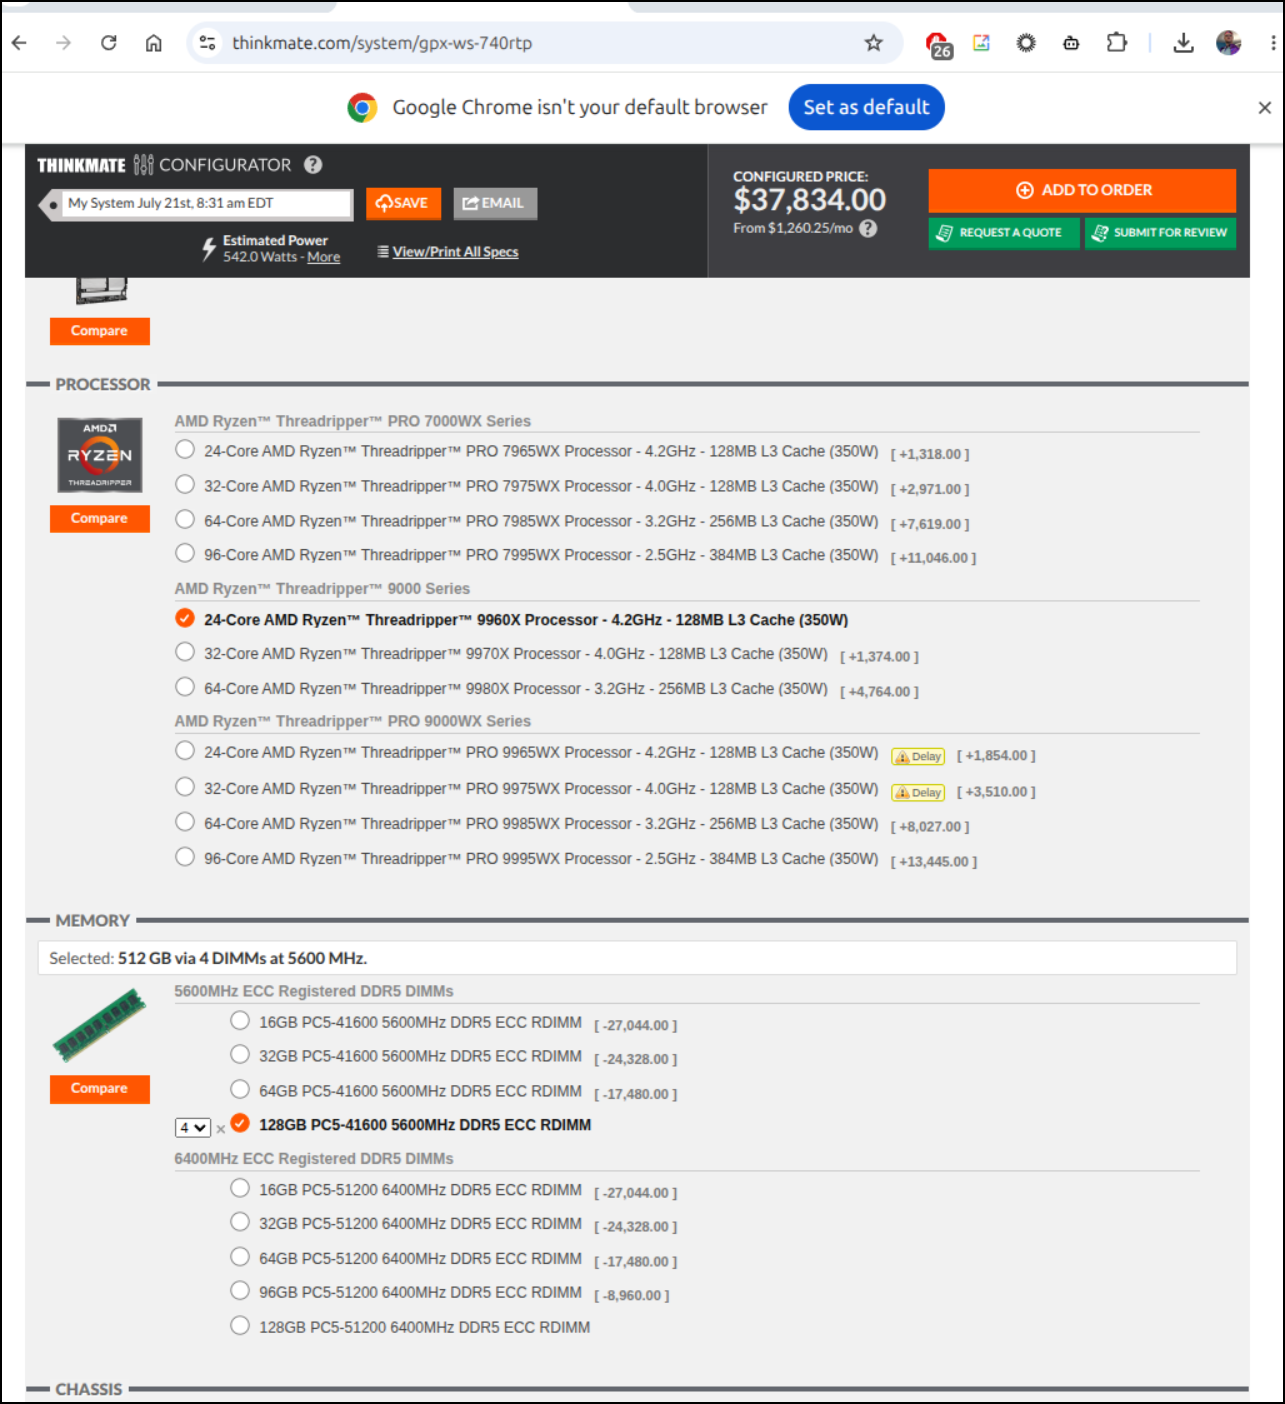Screen dimensions: 1285x1404
Task: Click the robot-shaped extension icon
Action: point(1071,43)
